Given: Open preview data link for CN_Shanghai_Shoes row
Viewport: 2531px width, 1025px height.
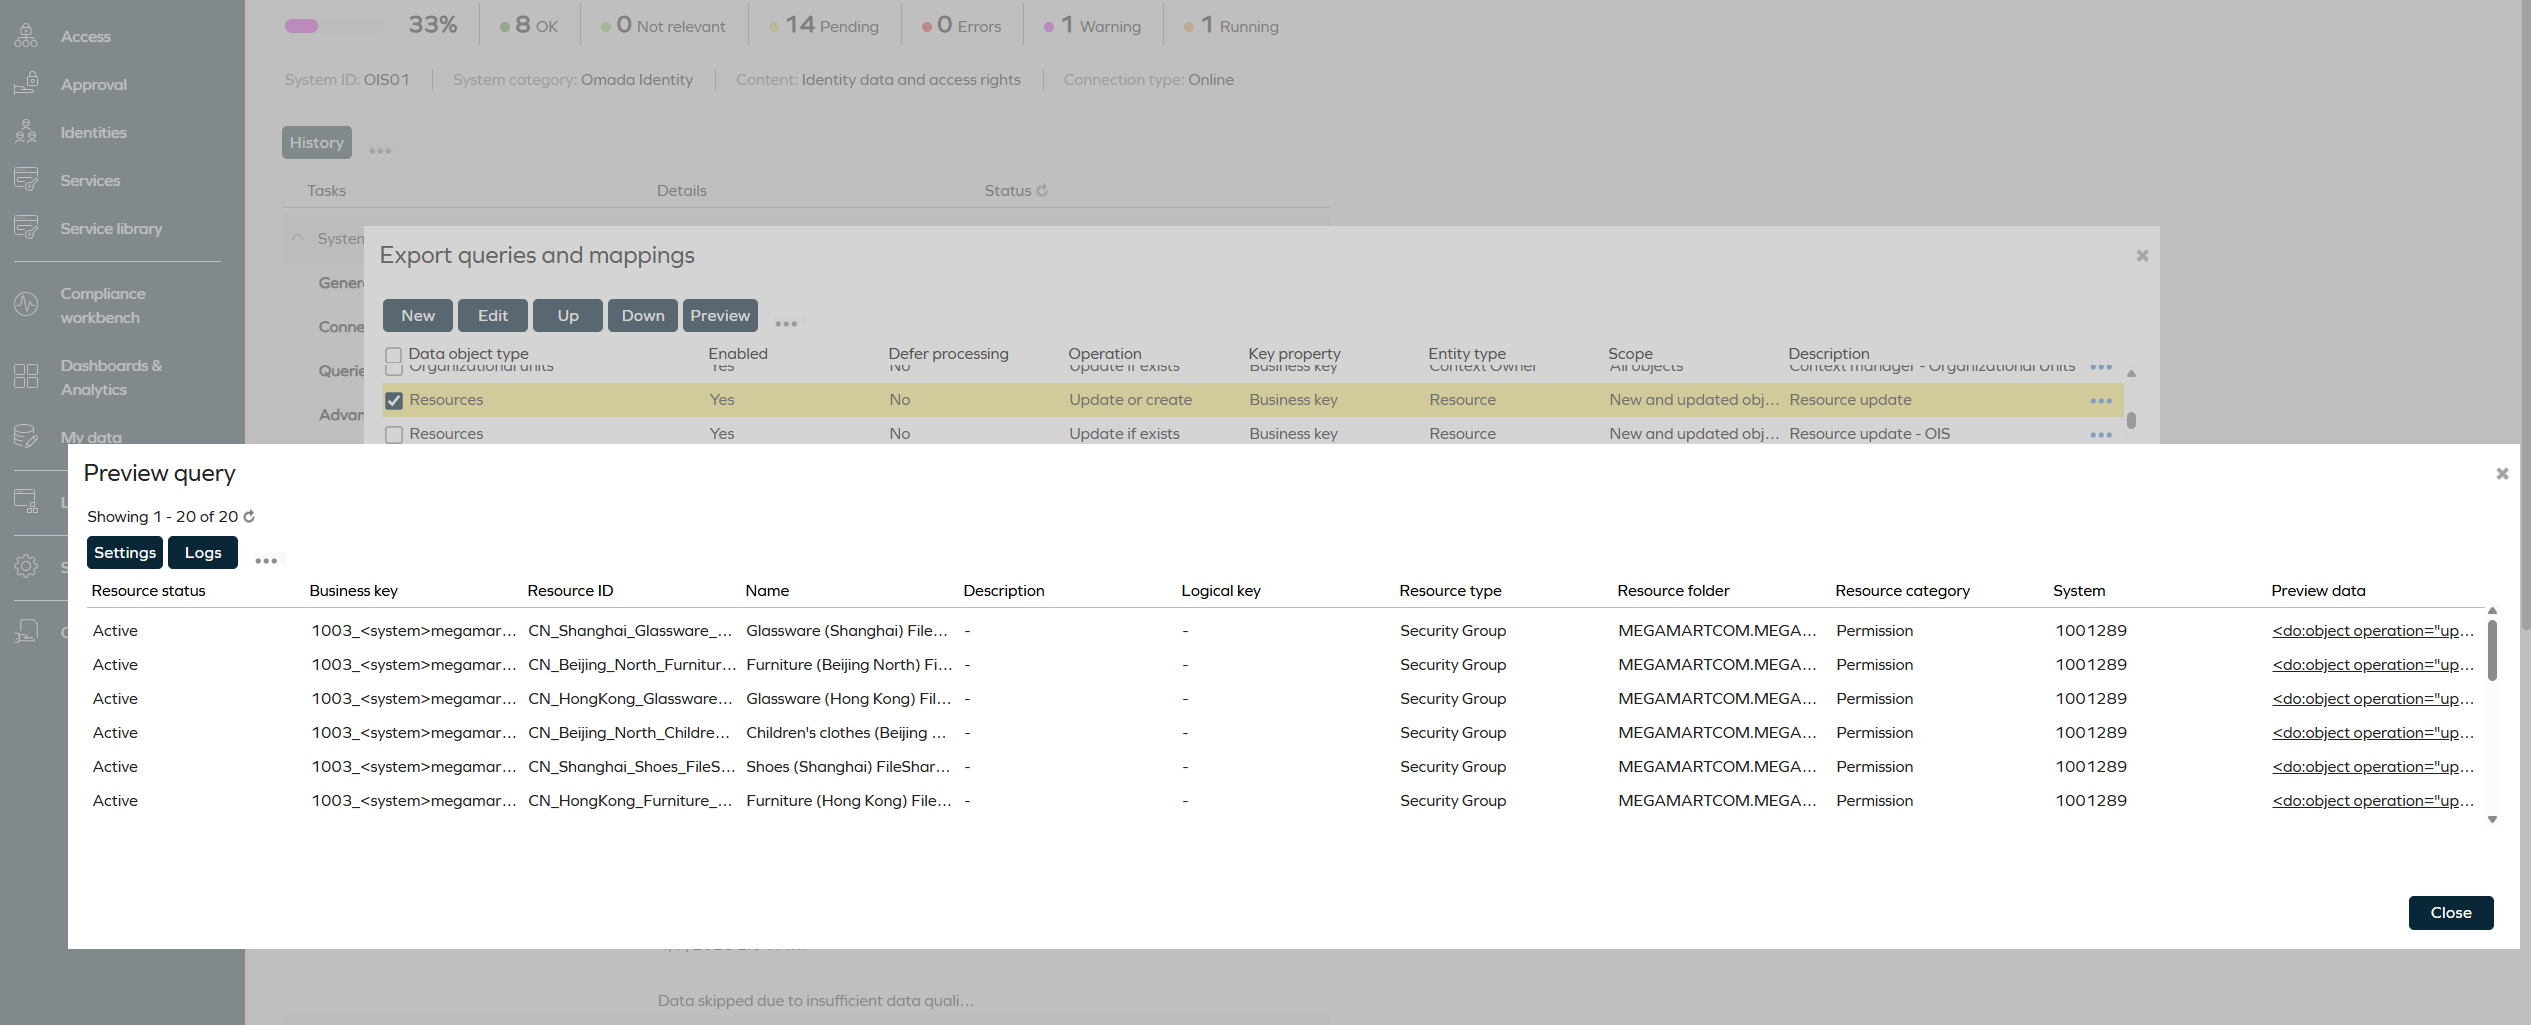Looking at the screenshot, I should tap(2373, 766).
